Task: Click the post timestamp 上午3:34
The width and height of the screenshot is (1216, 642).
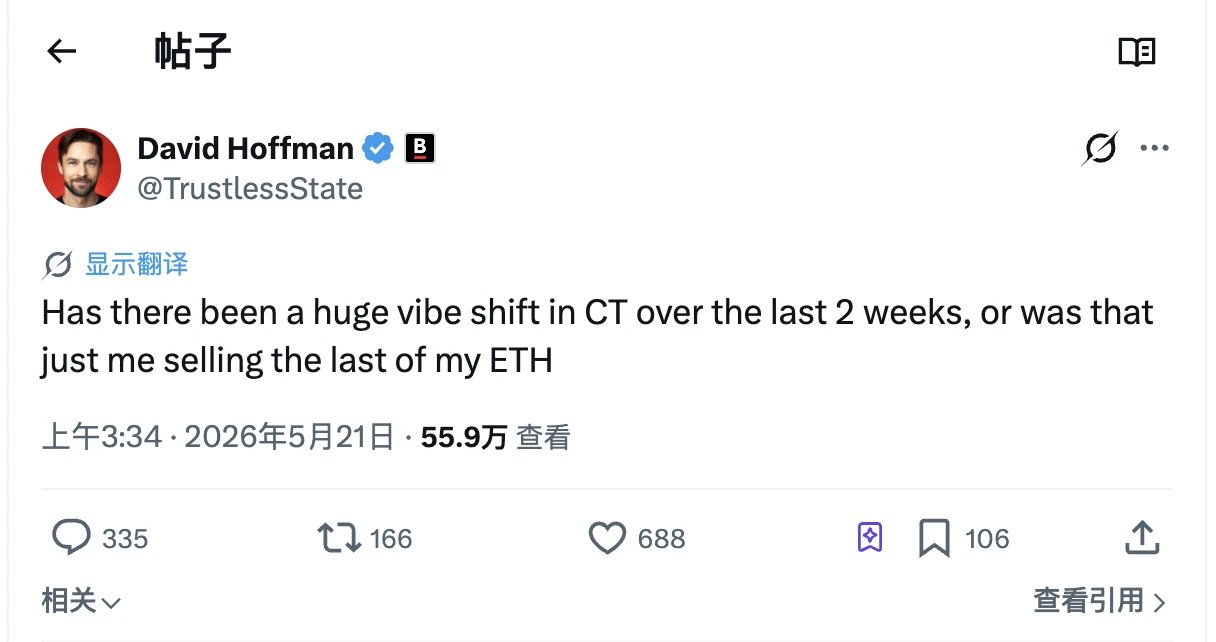Action: pyautogui.click(x=101, y=437)
